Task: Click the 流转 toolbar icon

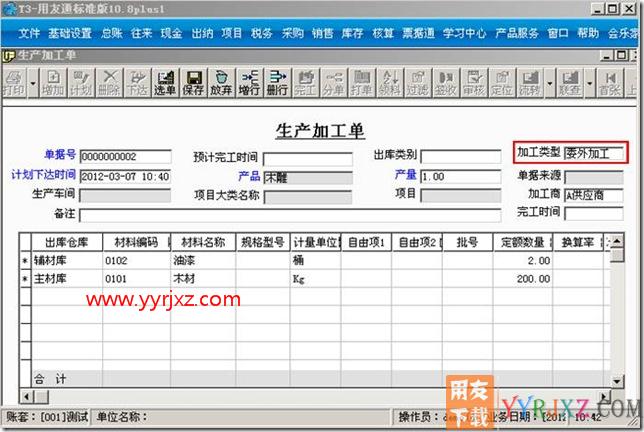Action: tap(529, 83)
